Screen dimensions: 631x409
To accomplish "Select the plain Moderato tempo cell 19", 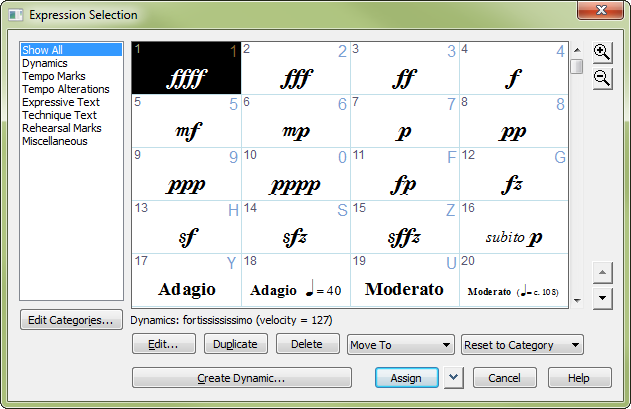I will click(x=405, y=280).
